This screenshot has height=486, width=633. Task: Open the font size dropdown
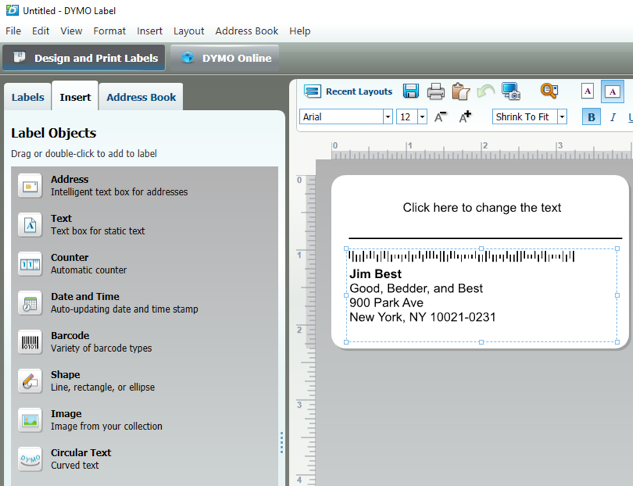423,117
